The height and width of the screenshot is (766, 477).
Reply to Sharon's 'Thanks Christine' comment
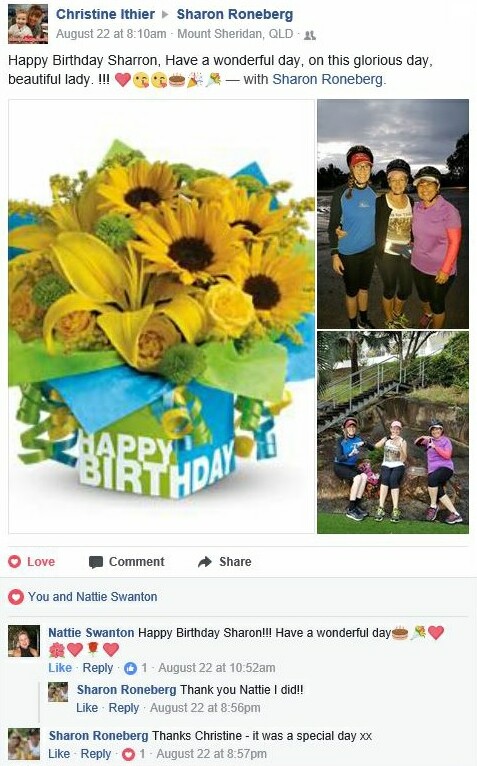pyautogui.click(x=96, y=754)
